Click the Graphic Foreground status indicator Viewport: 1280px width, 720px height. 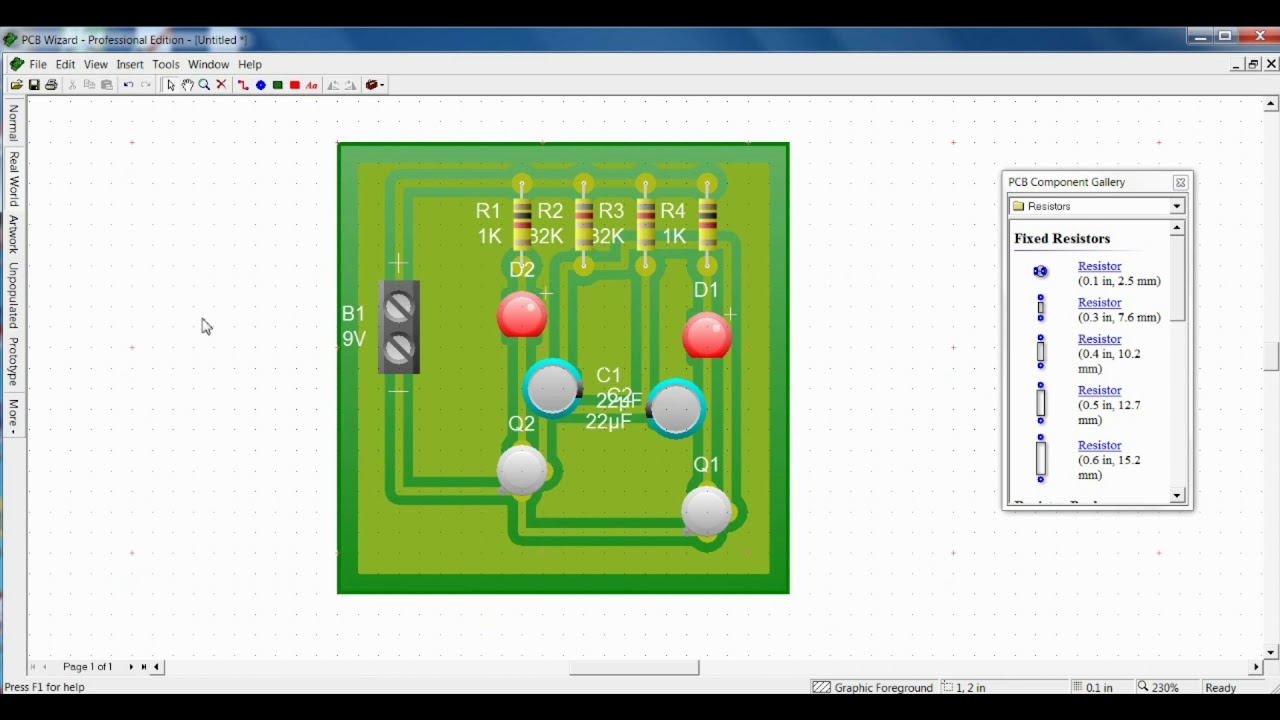873,687
